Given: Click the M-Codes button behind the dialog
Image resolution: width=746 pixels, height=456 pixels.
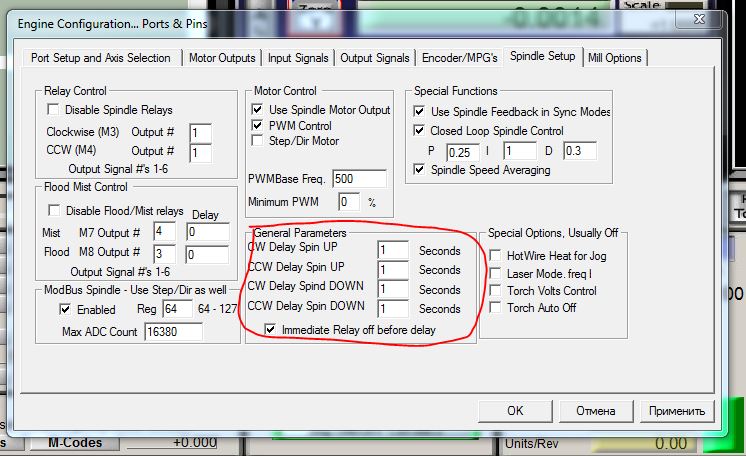Looking at the screenshot, I should (75, 443).
